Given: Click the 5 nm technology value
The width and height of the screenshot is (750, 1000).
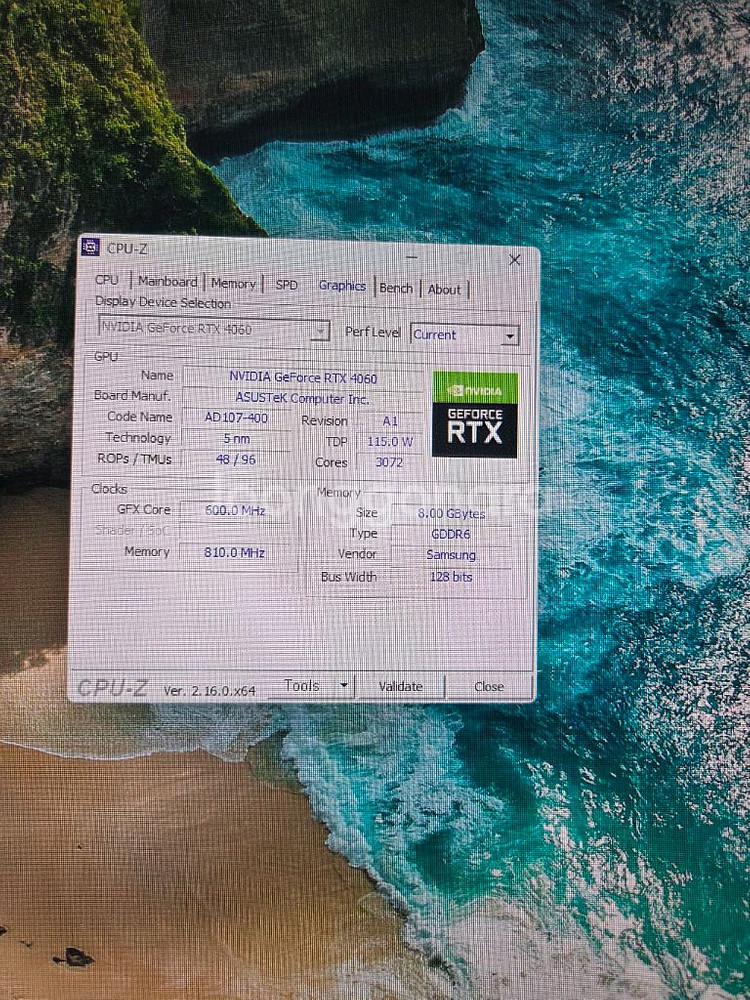Looking at the screenshot, I should click(237, 439).
